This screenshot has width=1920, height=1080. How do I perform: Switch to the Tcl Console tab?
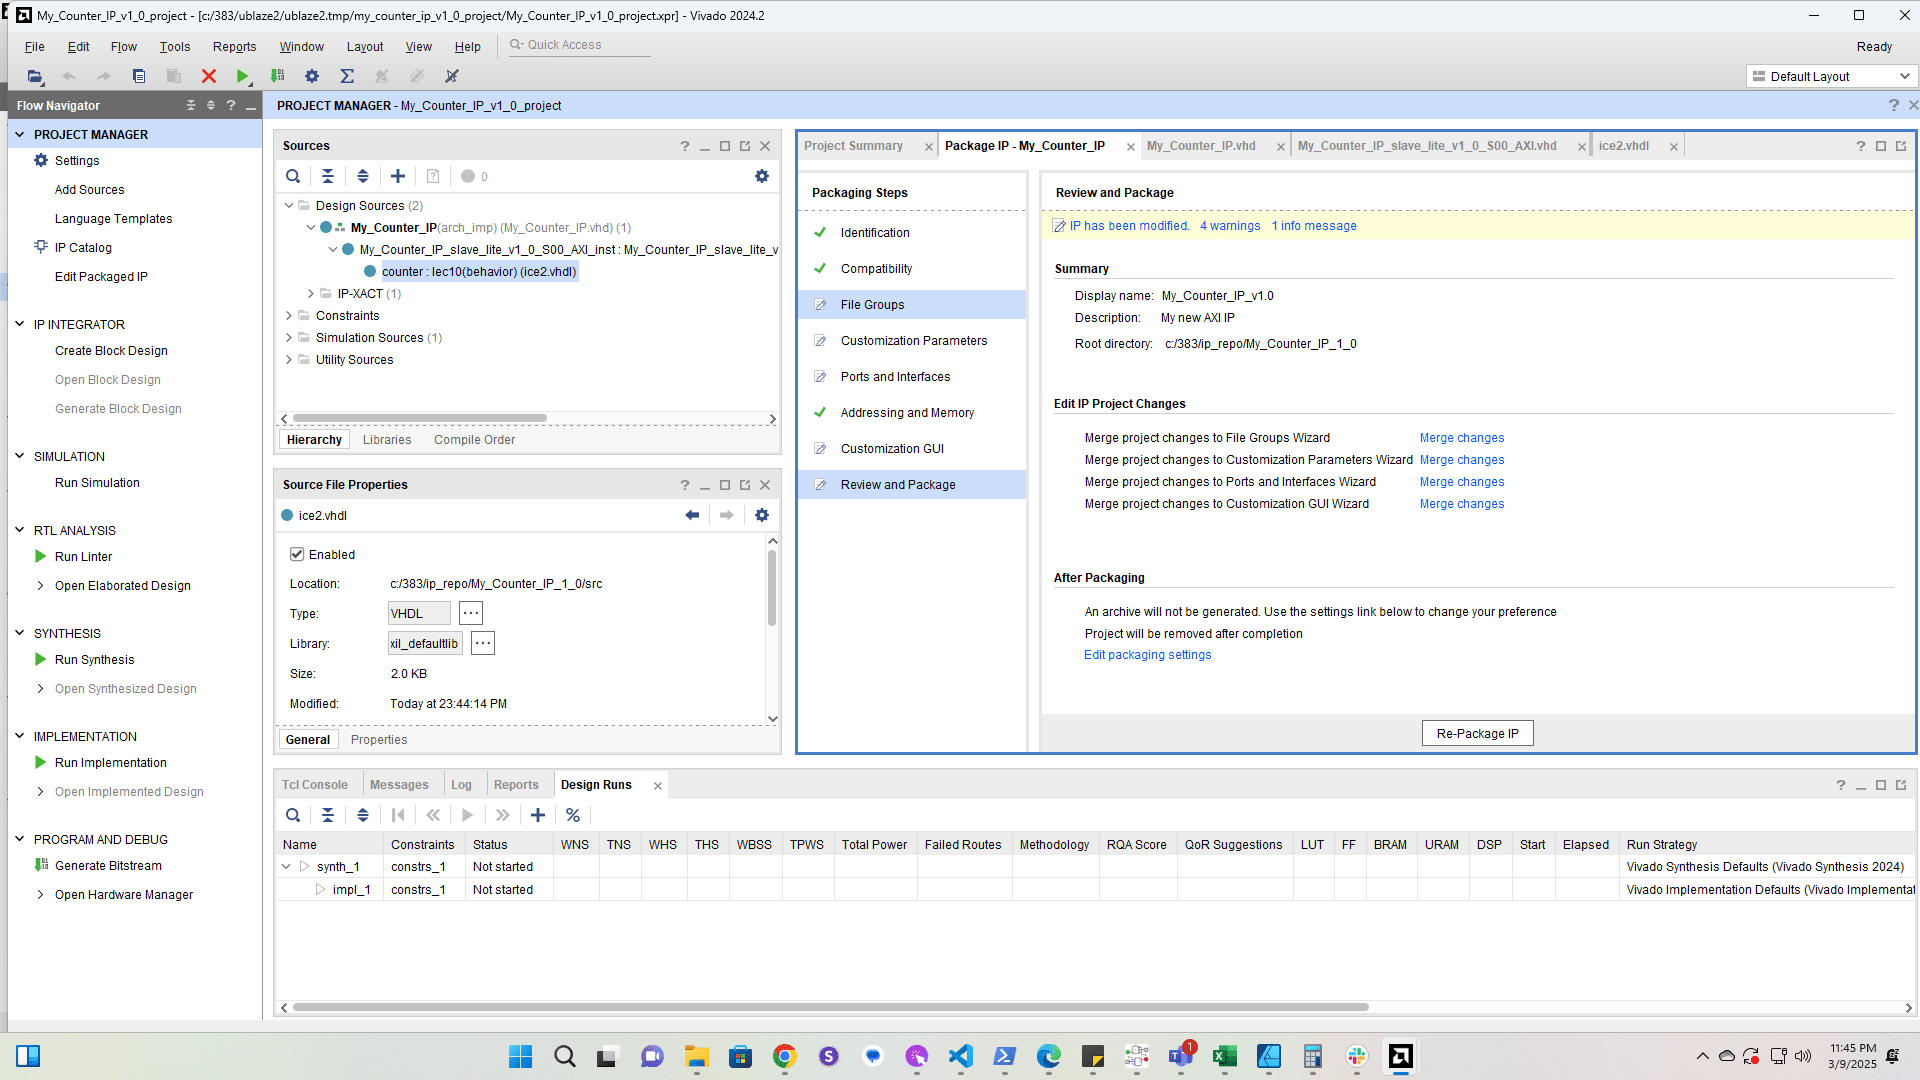pos(314,785)
